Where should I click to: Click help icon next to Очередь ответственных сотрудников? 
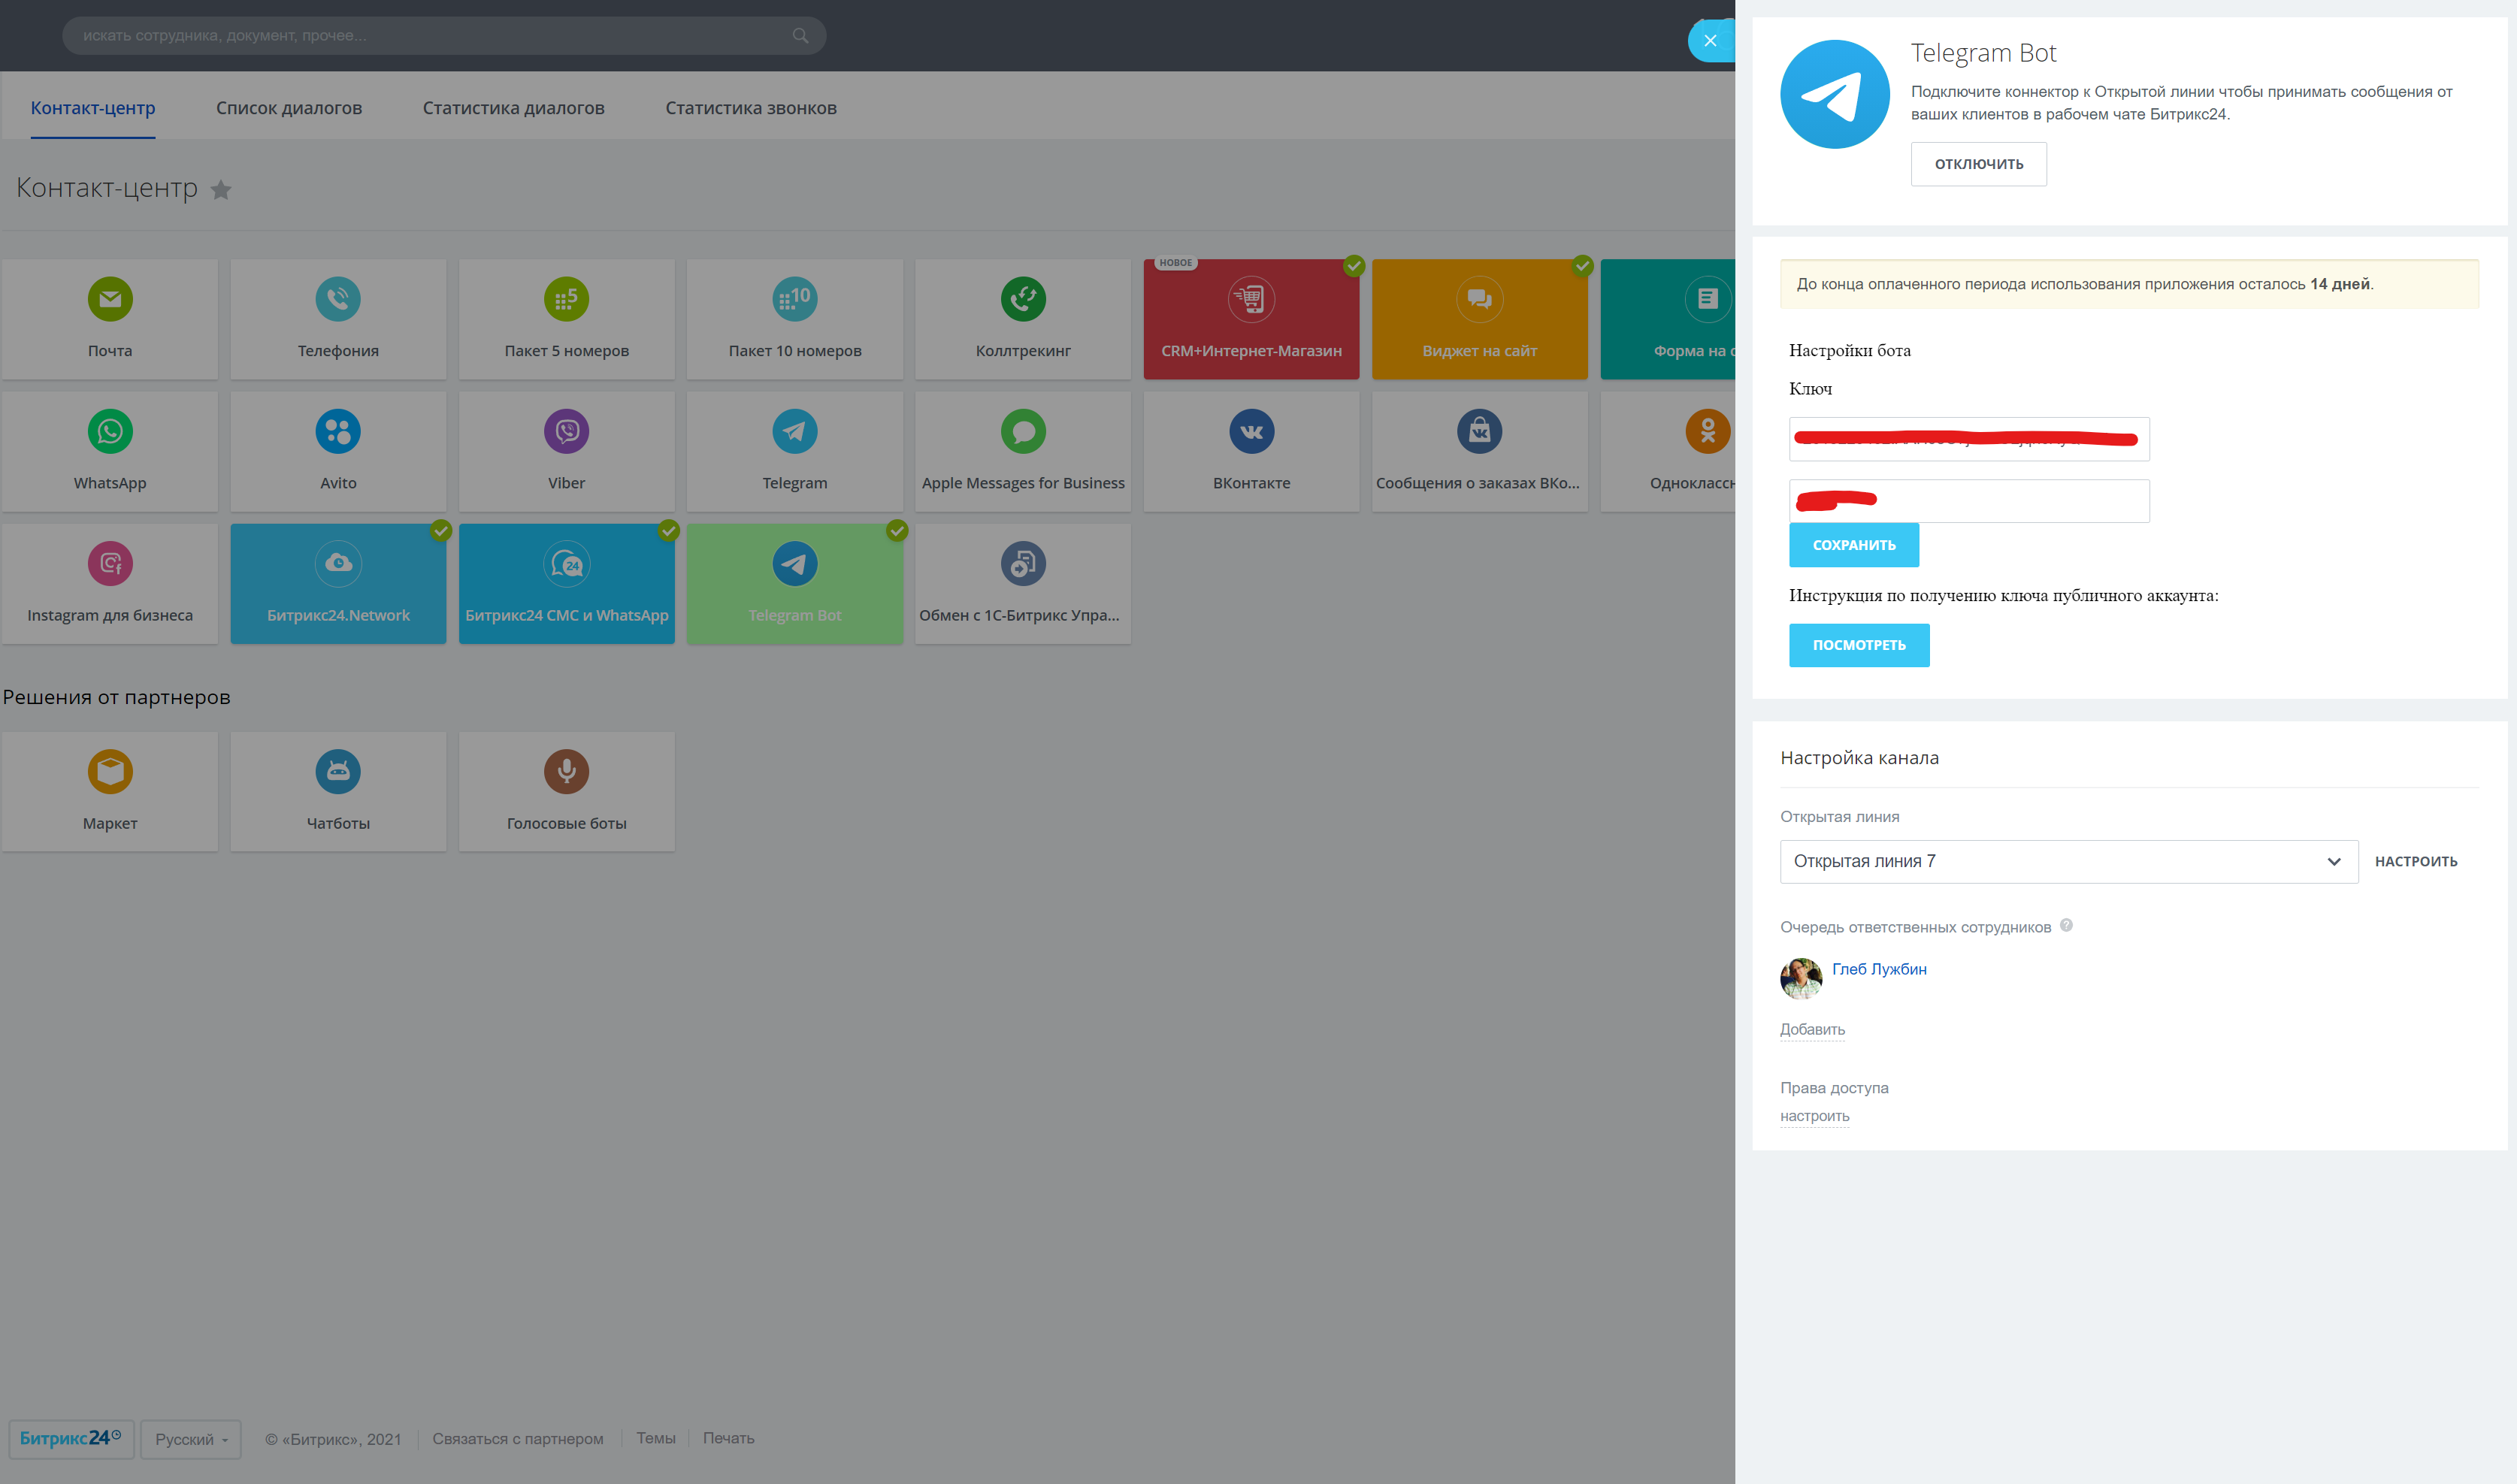click(x=2066, y=925)
